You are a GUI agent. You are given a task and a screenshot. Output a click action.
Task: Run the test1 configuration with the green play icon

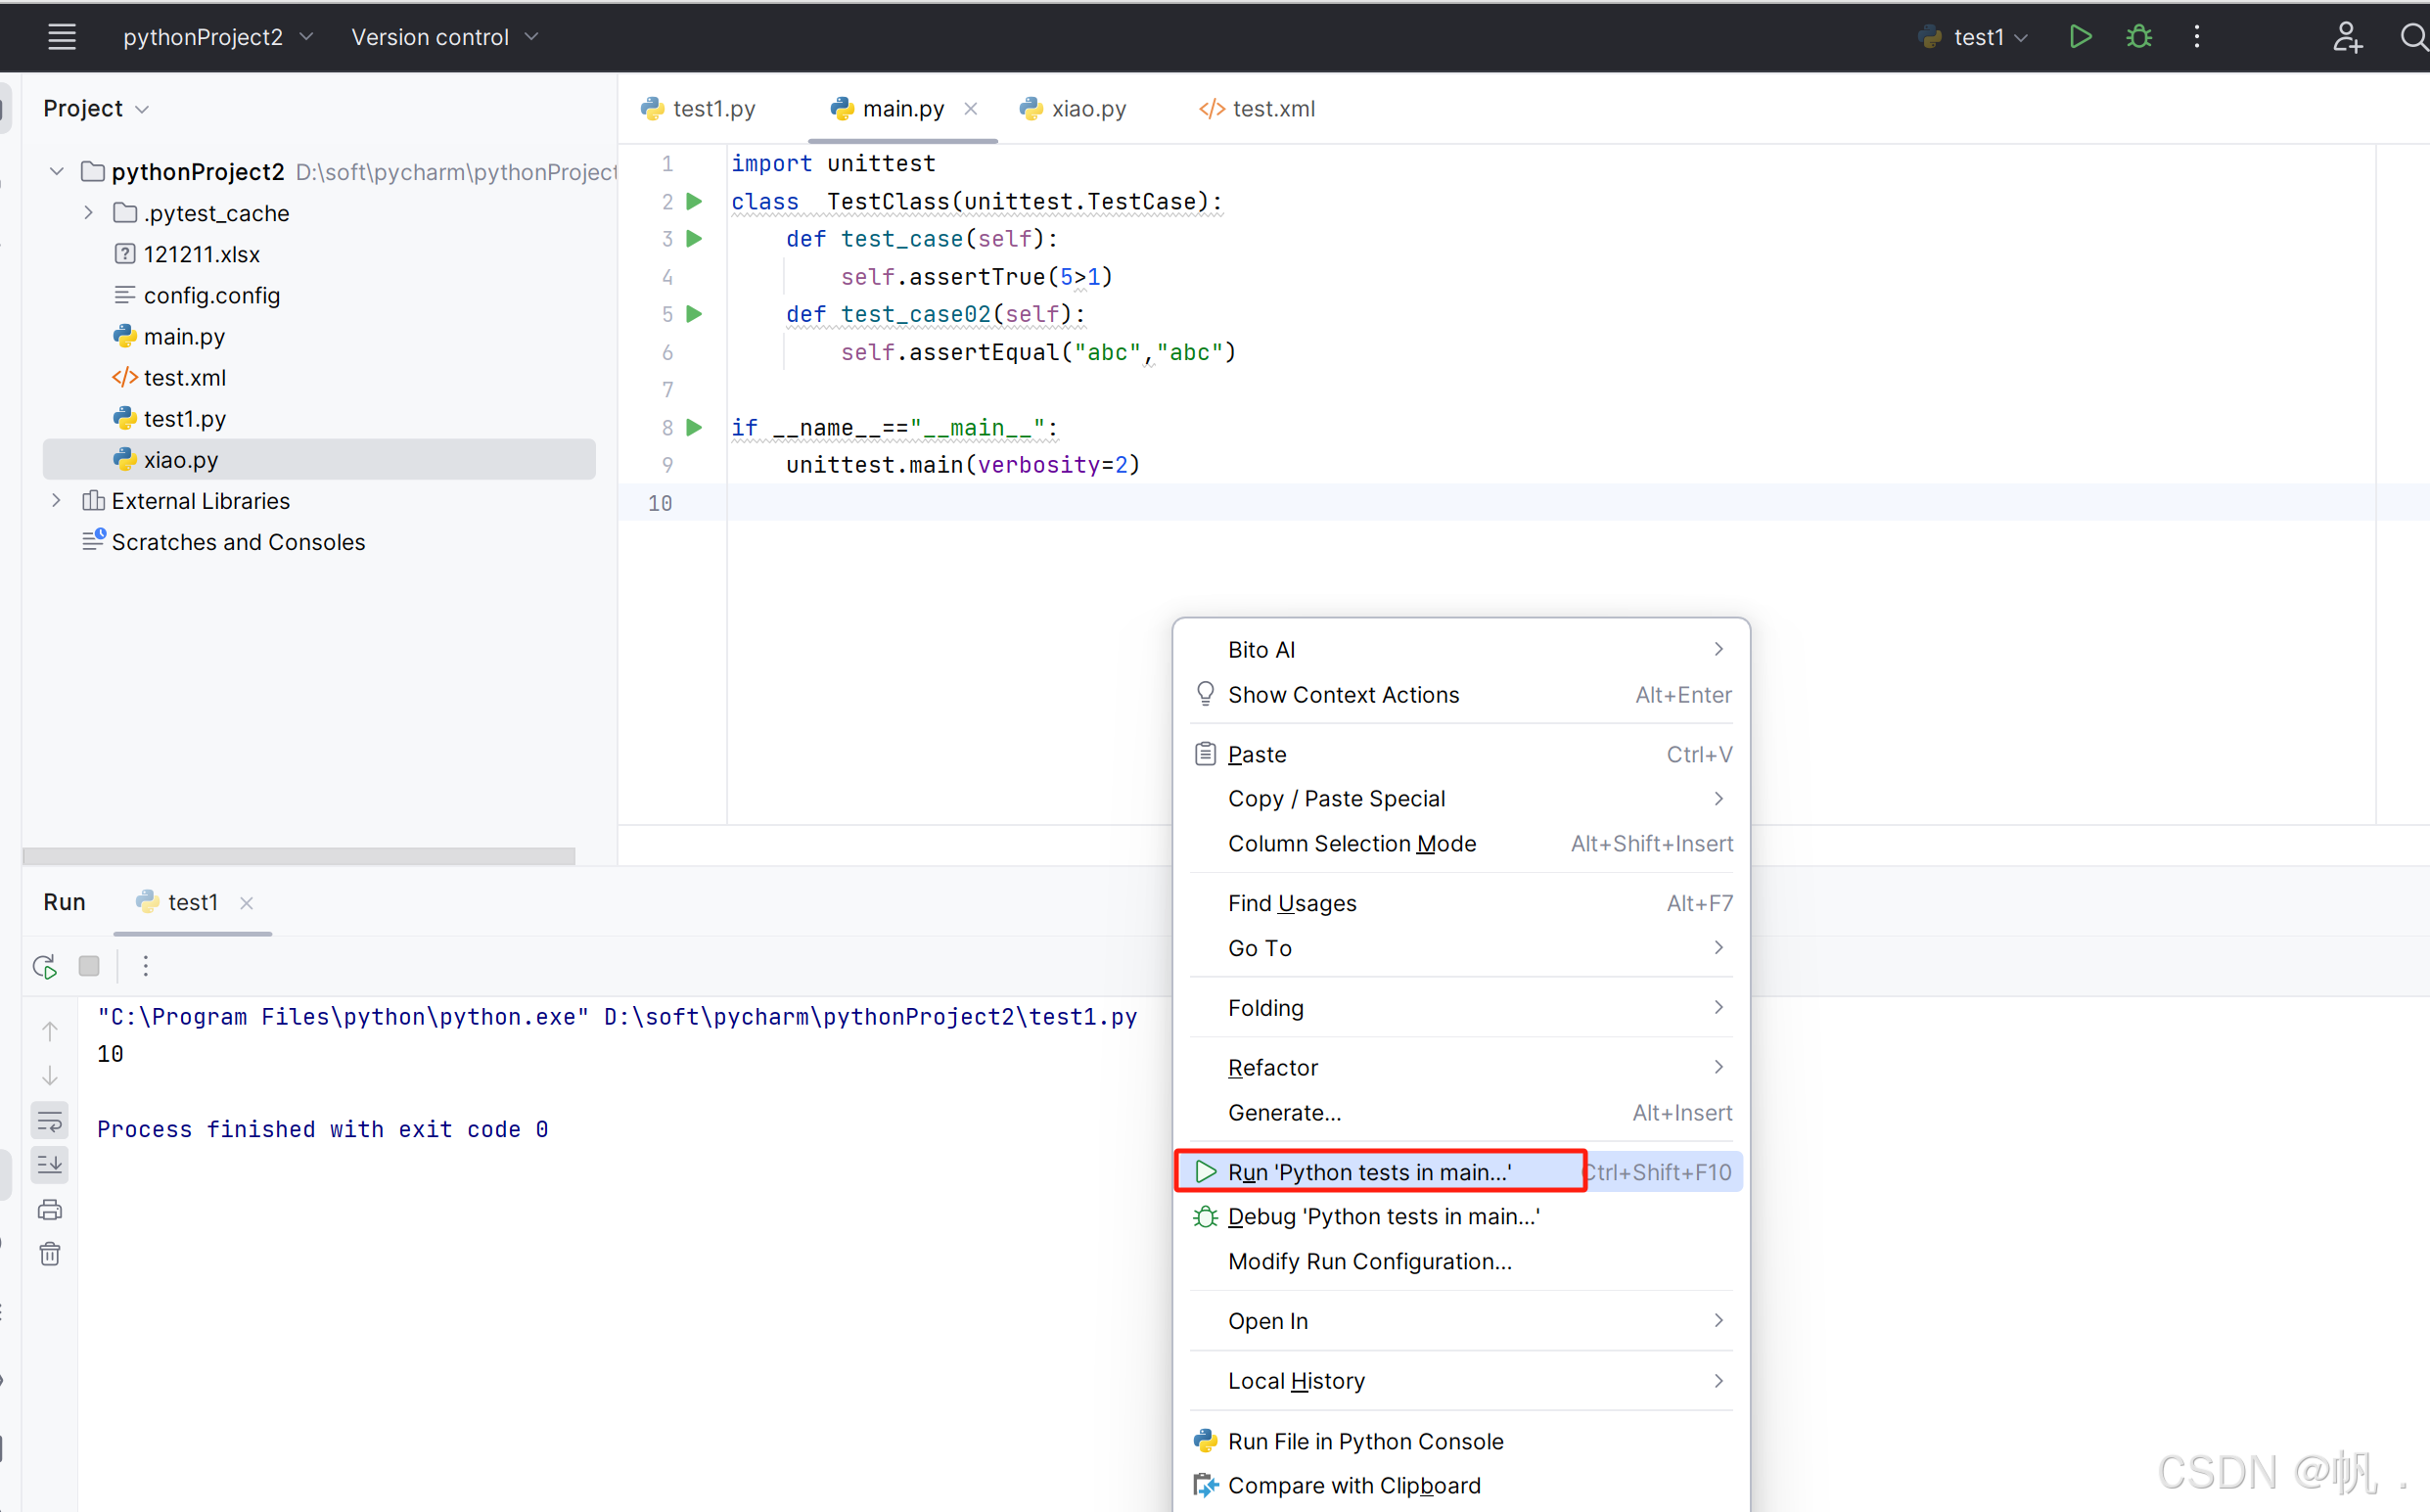point(2080,36)
